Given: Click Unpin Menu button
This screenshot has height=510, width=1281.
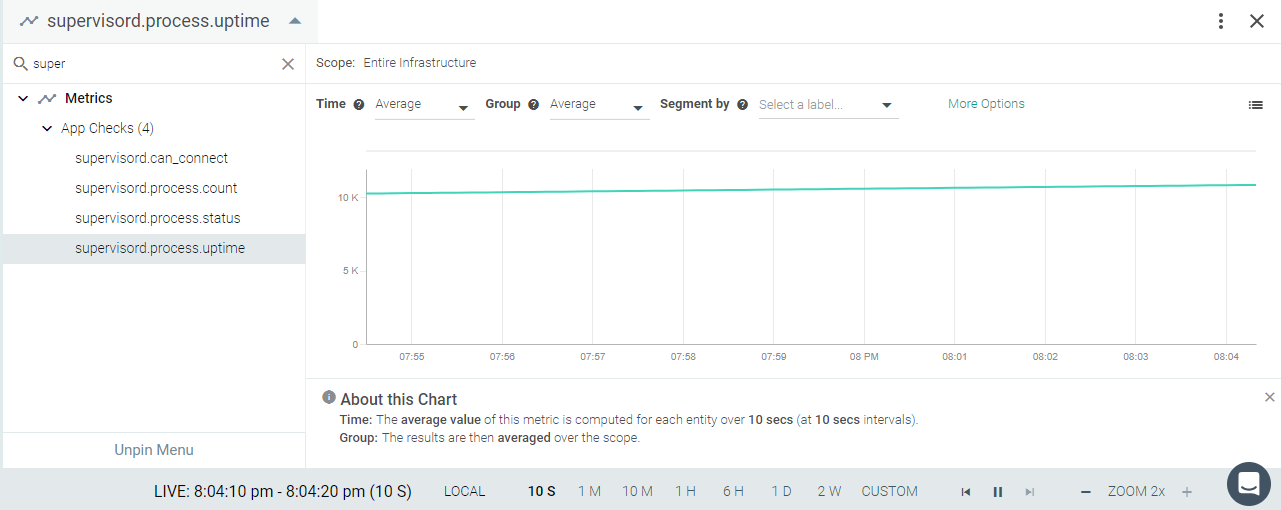Looking at the screenshot, I should click(x=154, y=450).
